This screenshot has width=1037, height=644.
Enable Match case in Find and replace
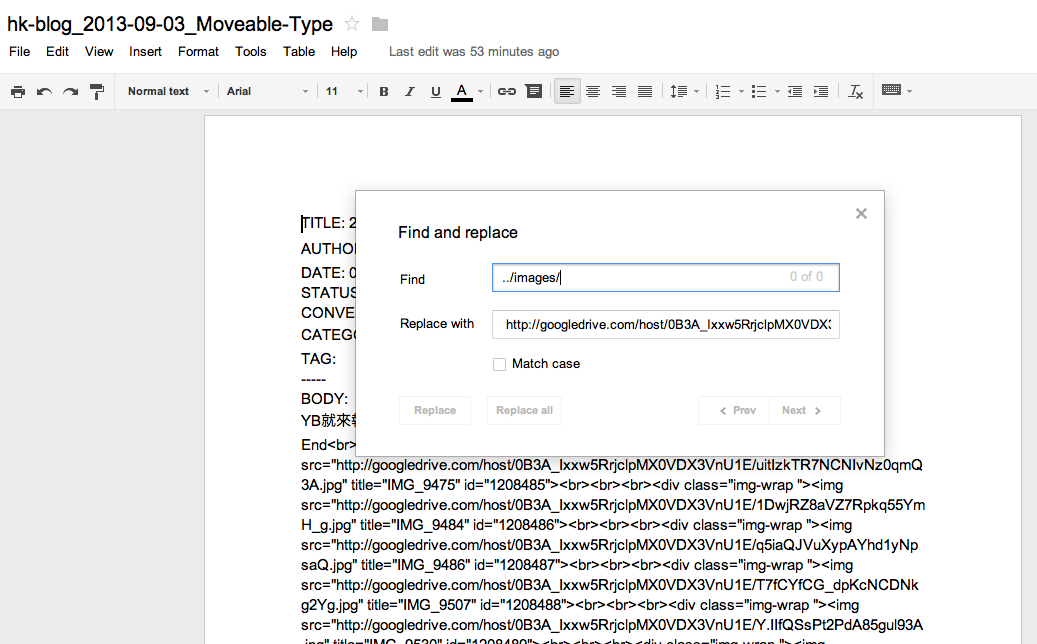[499, 364]
